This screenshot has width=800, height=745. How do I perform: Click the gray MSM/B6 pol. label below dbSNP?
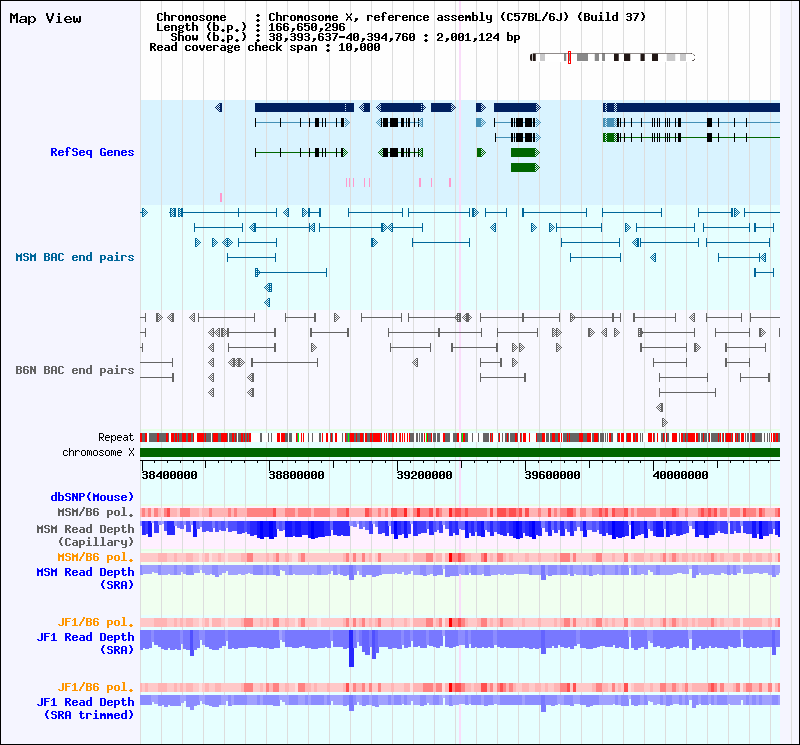coord(95,512)
